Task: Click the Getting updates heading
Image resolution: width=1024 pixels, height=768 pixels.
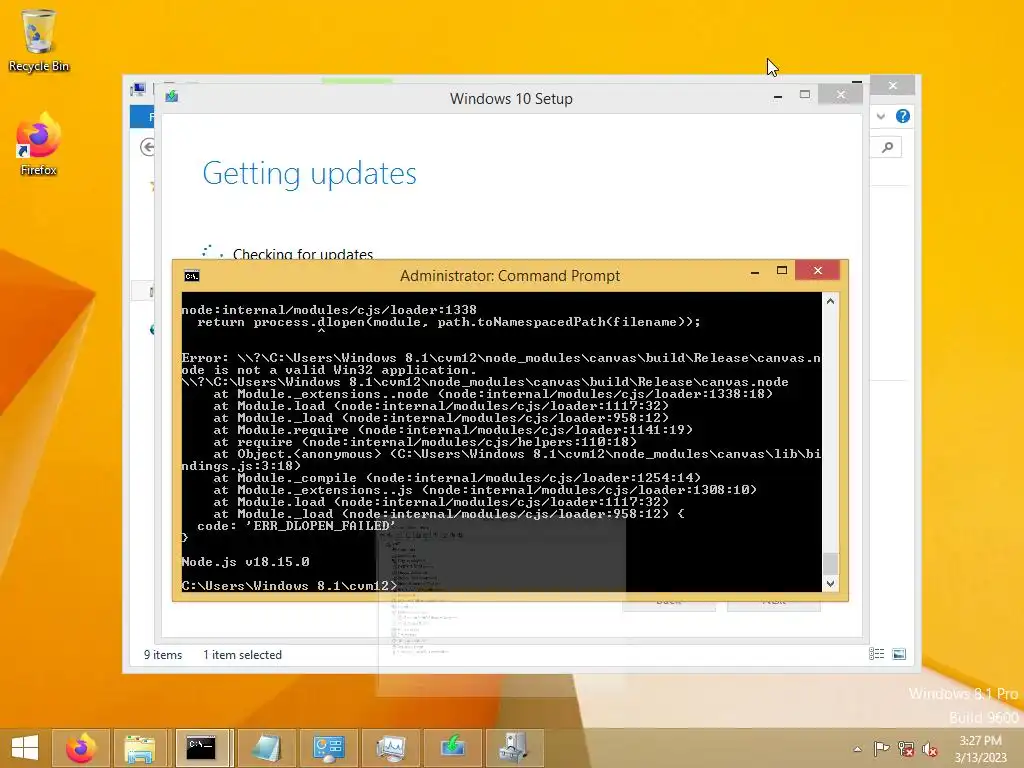Action: point(310,173)
